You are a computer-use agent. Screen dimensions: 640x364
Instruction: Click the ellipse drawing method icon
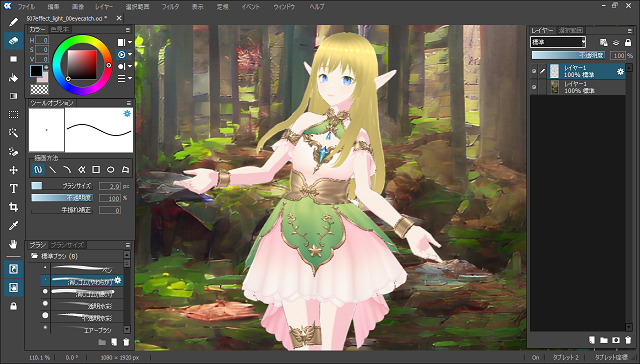[x=111, y=169]
